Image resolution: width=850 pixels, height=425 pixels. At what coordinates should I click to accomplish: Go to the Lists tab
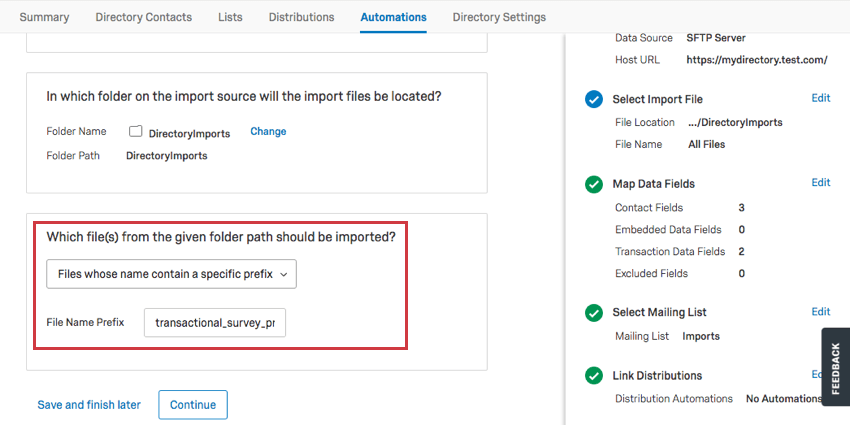point(230,17)
